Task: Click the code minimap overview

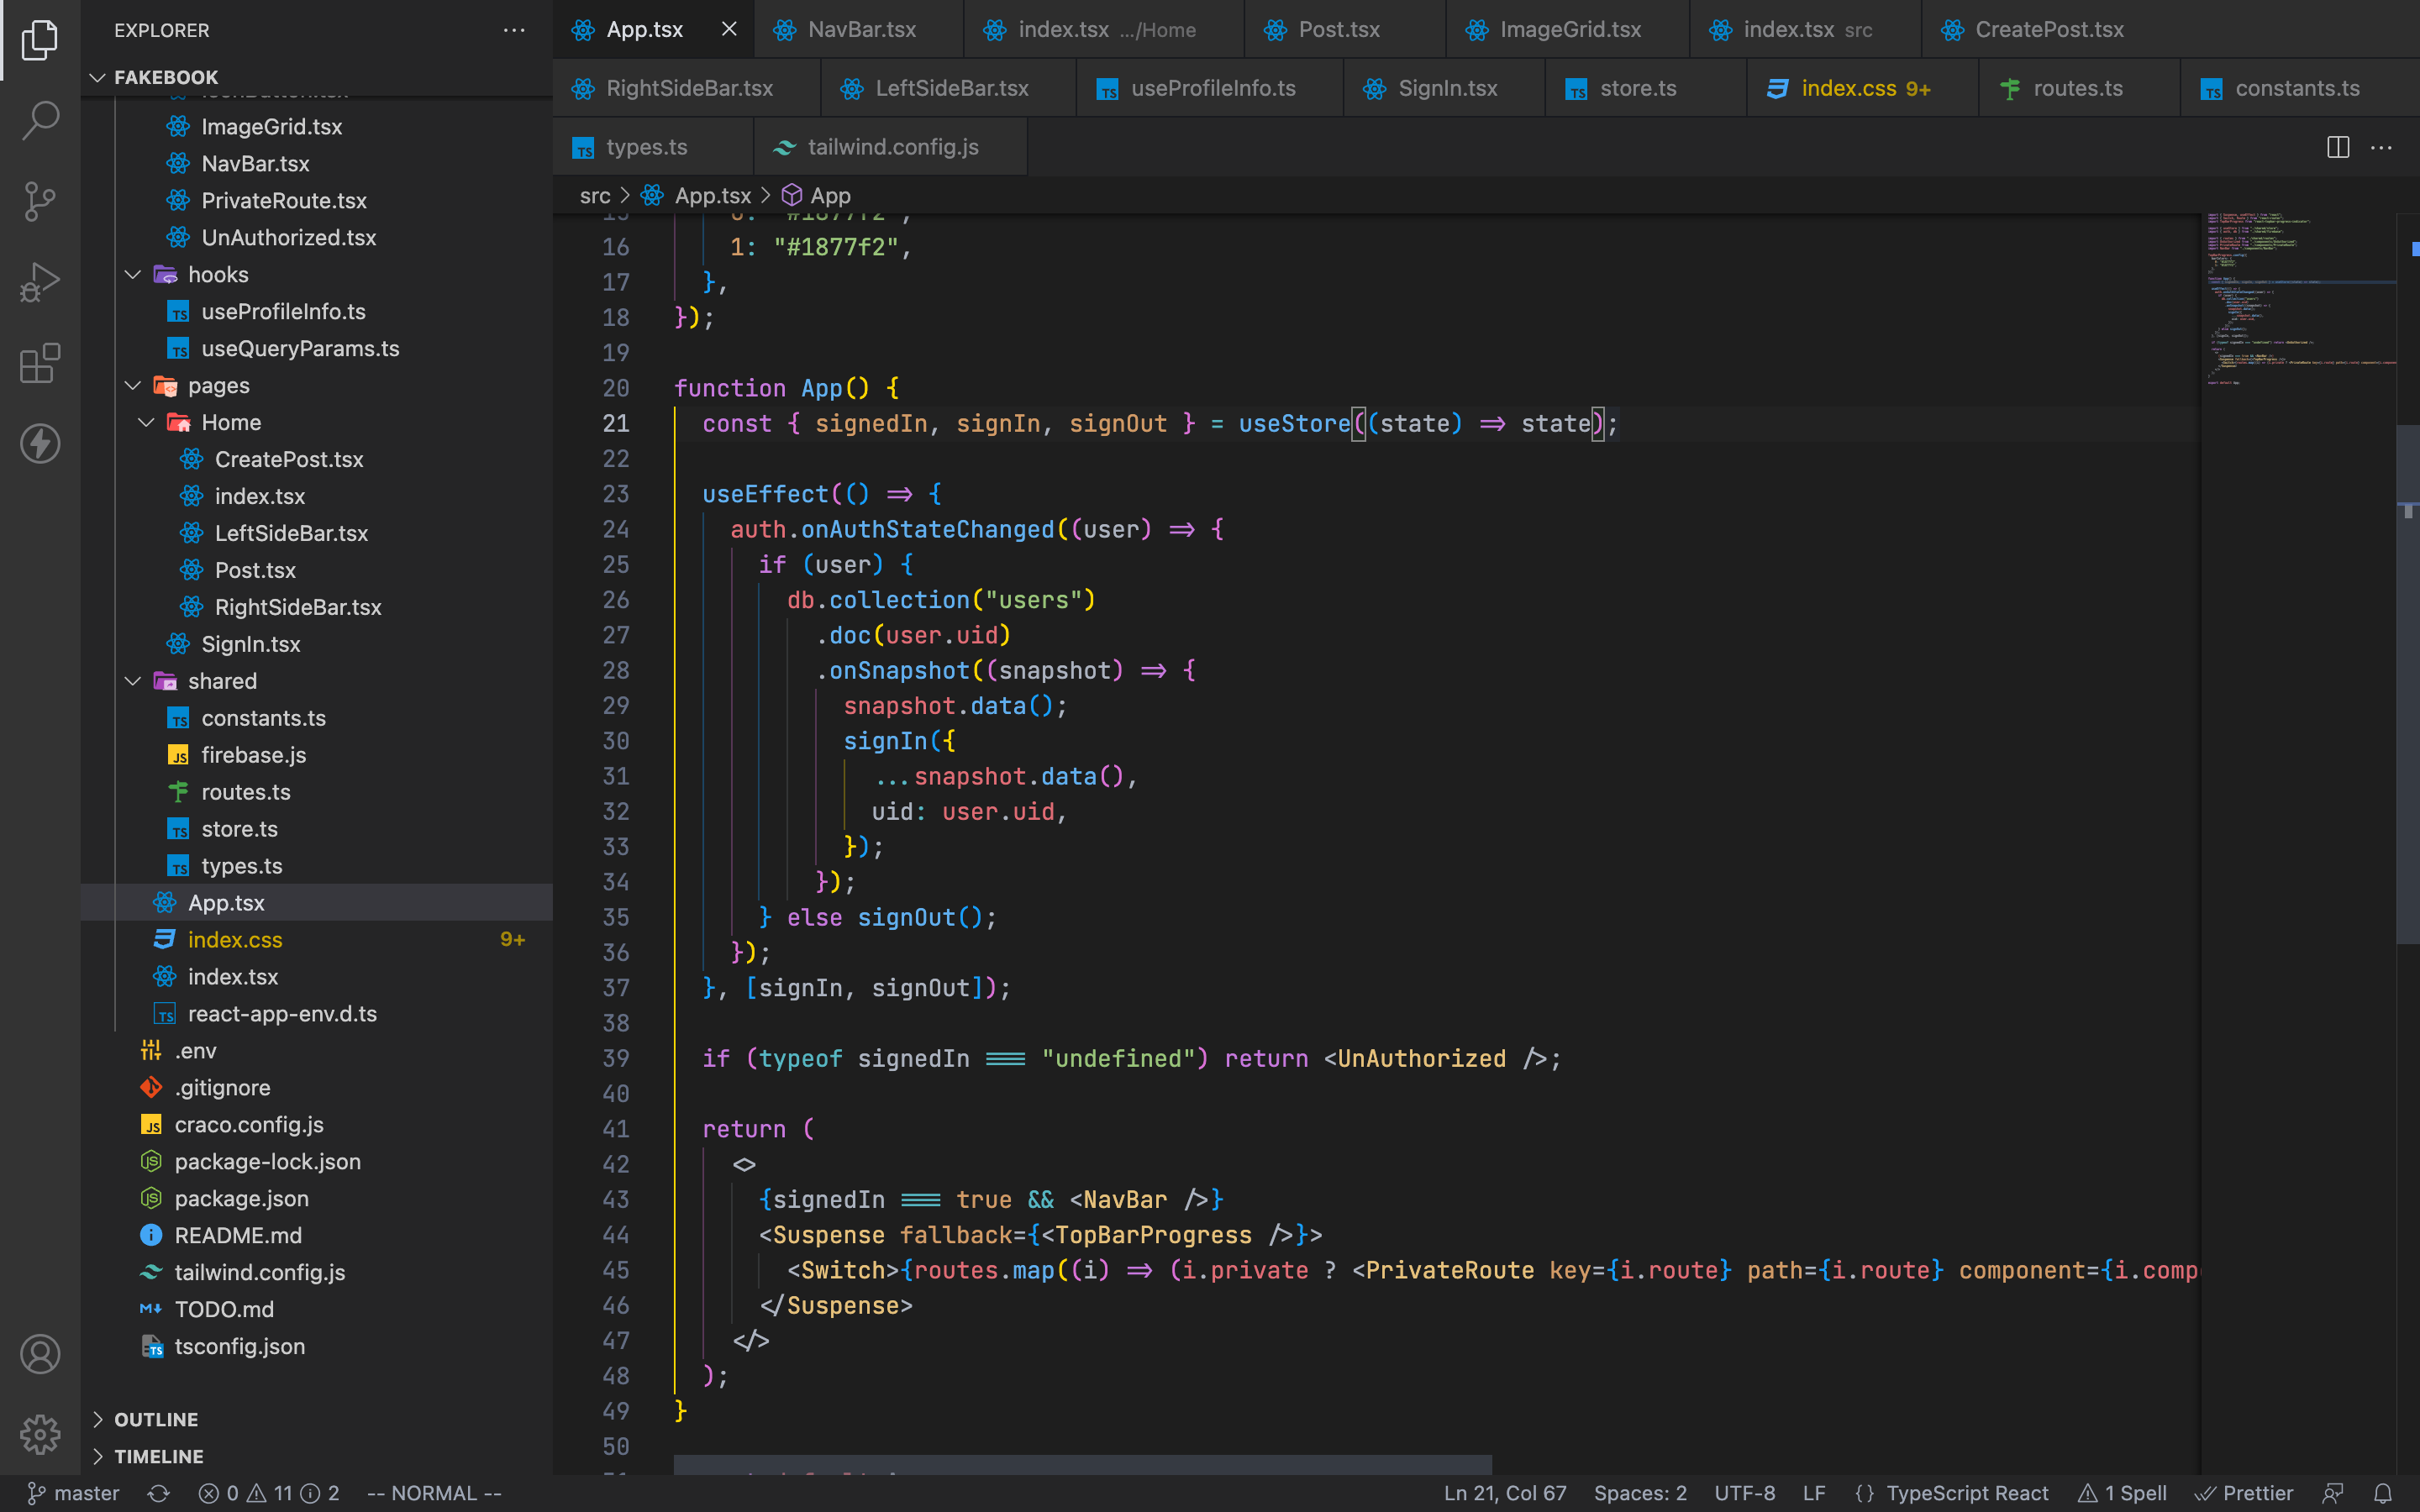Action: 2298,300
